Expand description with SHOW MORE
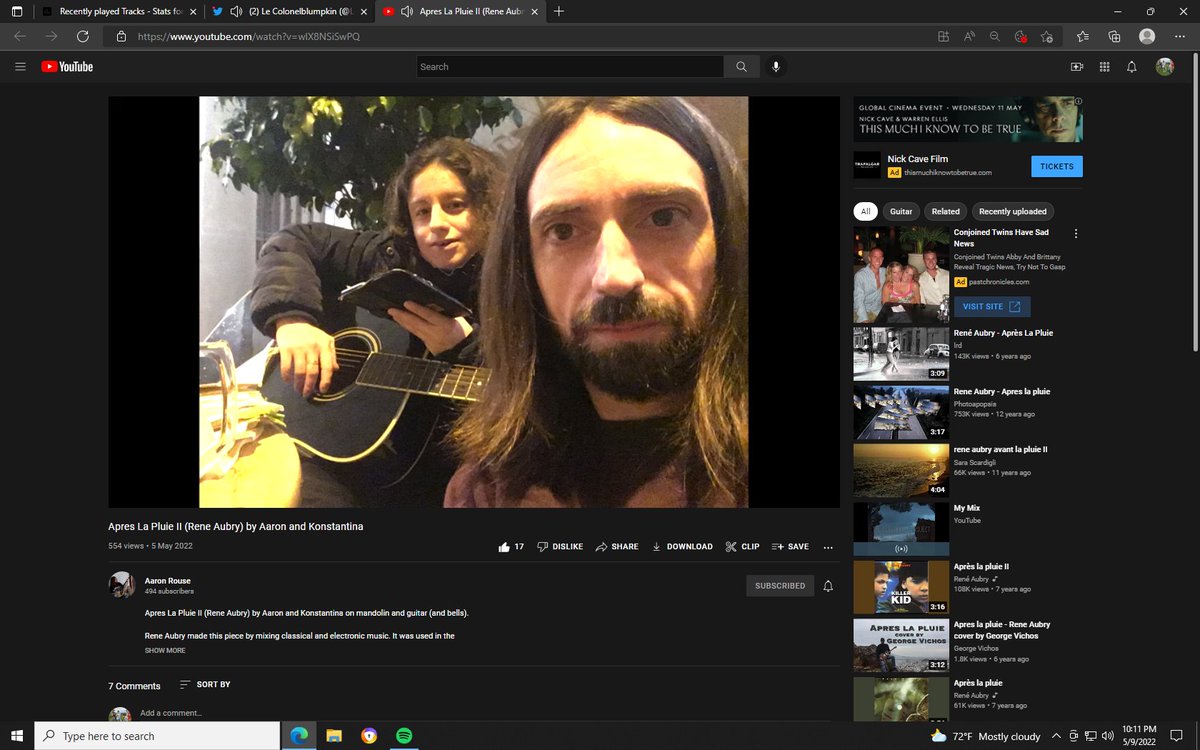This screenshot has width=1200, height=750. (165, 650)
